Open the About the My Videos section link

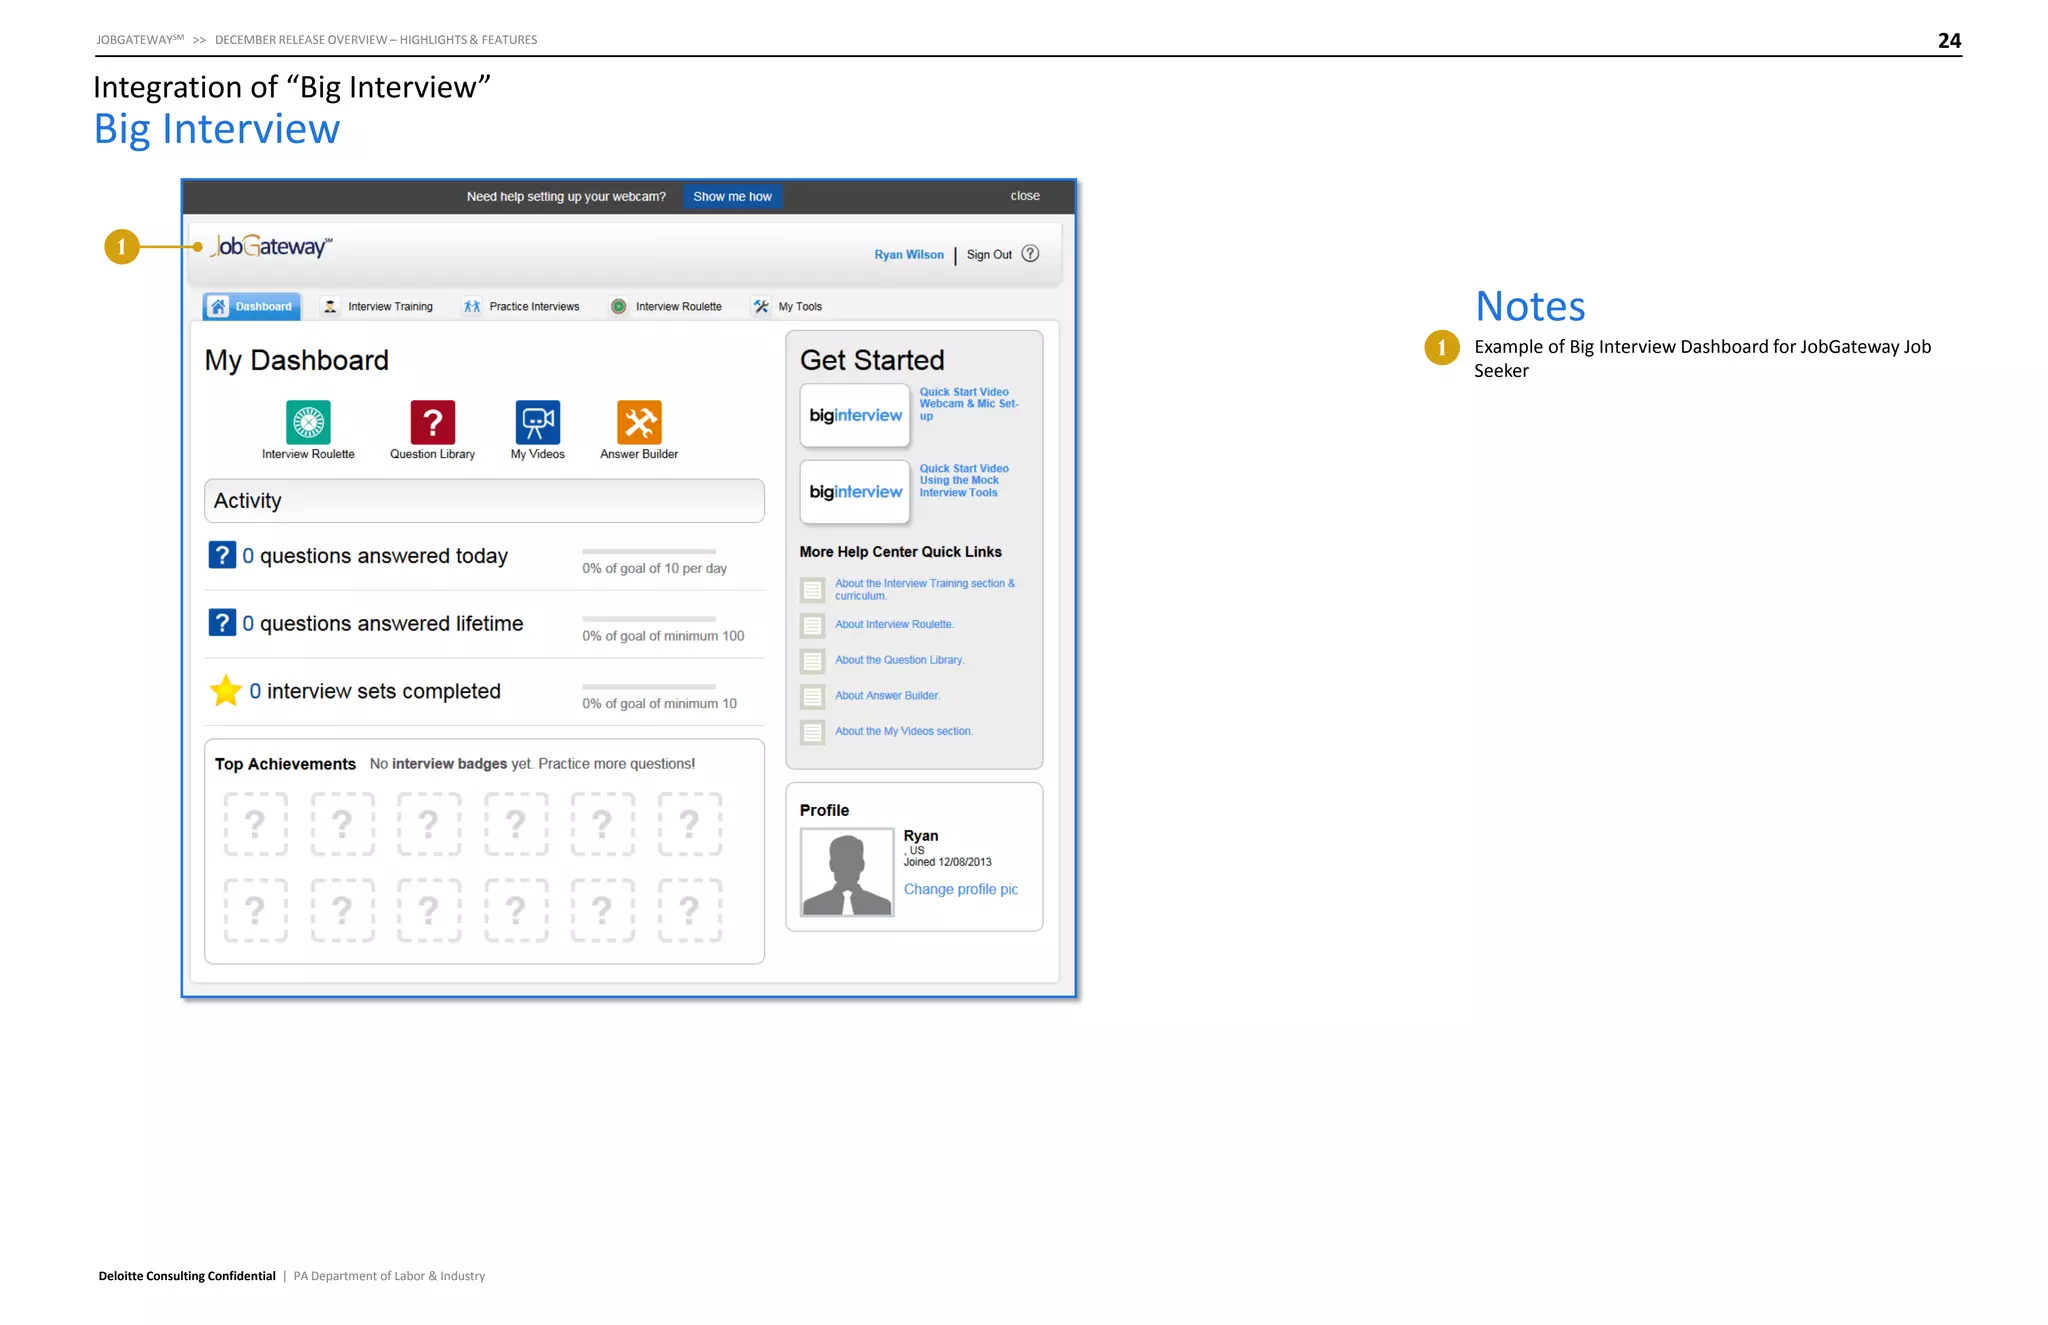[x=904, y=731]
